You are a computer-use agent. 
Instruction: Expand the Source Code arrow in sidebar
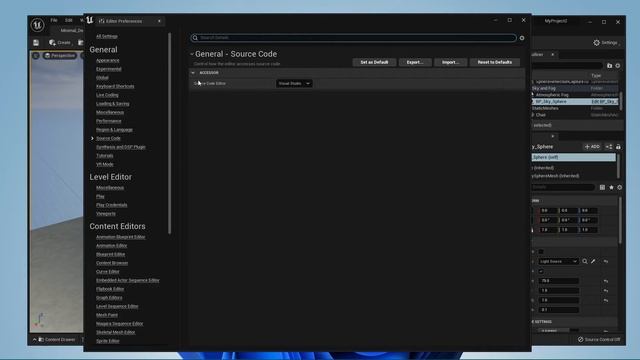92,138
